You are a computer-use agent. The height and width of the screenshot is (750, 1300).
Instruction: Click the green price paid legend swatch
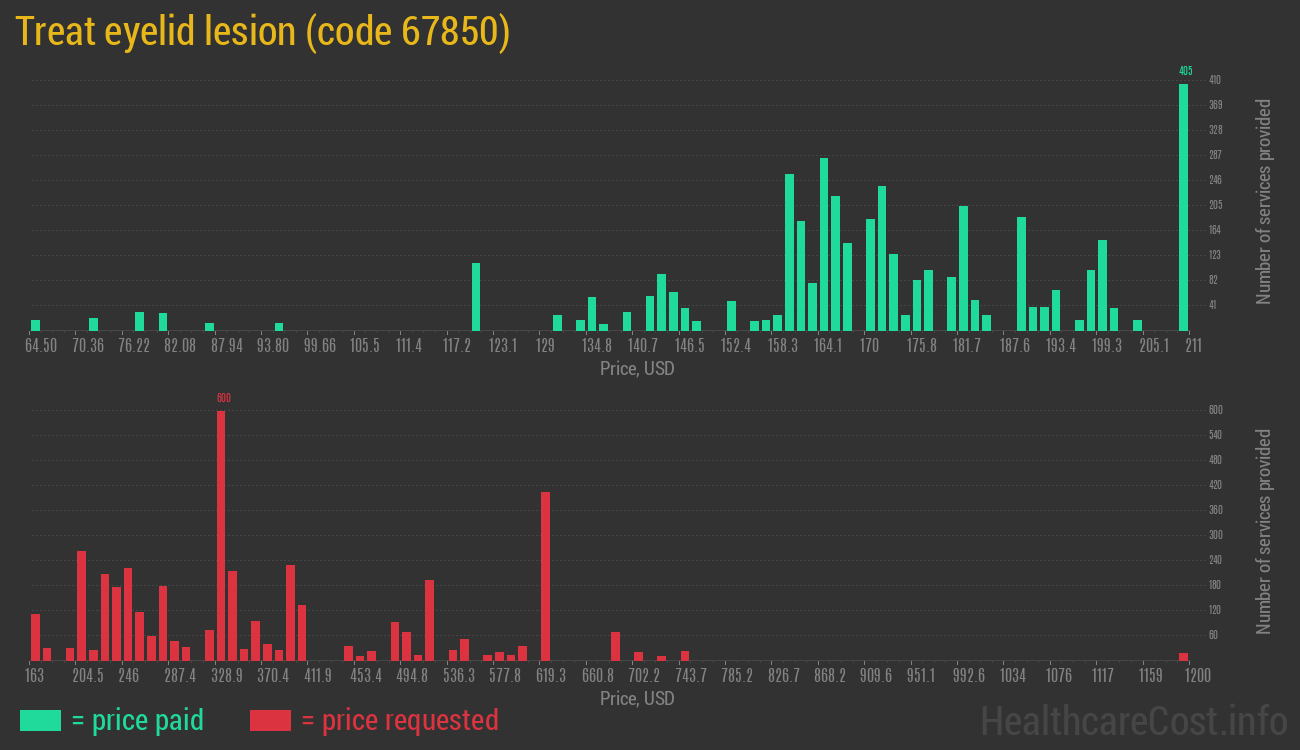click(x=40, y=720)
